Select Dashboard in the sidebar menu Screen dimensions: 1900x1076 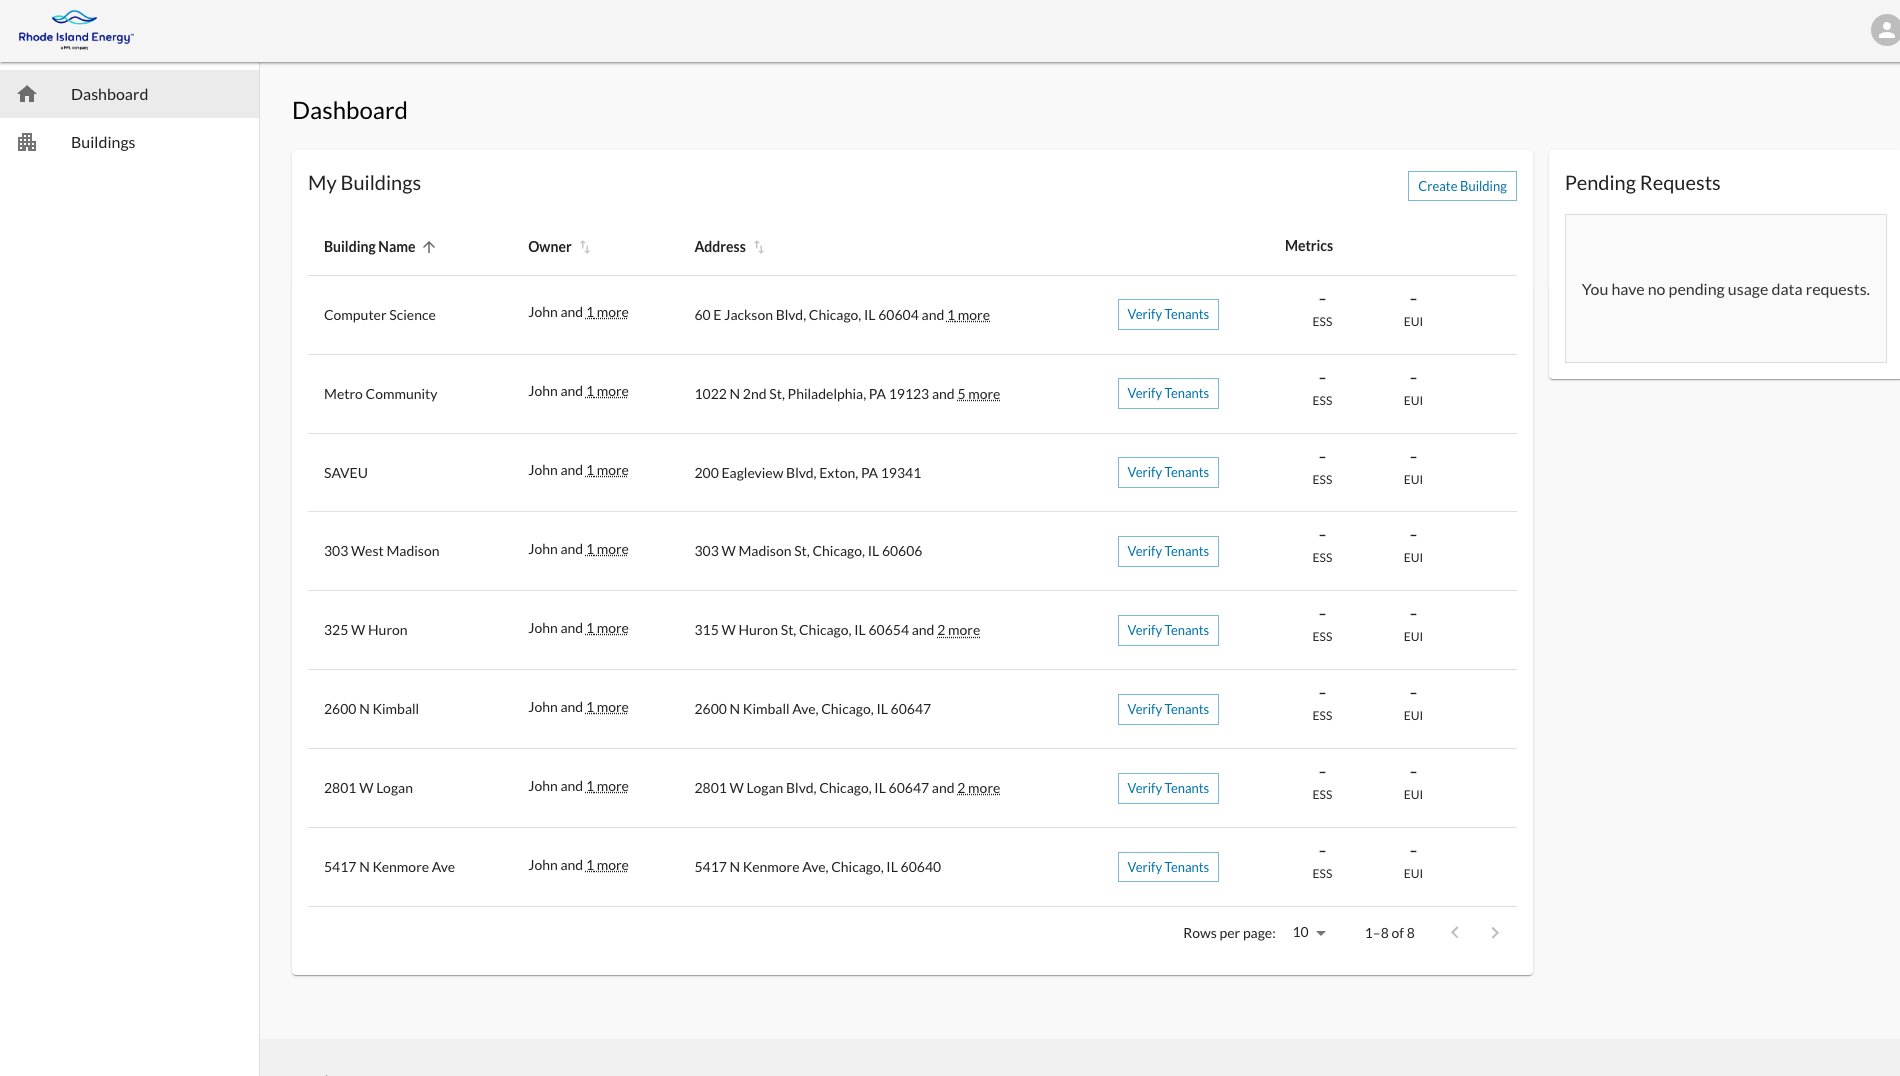point(109,94)
